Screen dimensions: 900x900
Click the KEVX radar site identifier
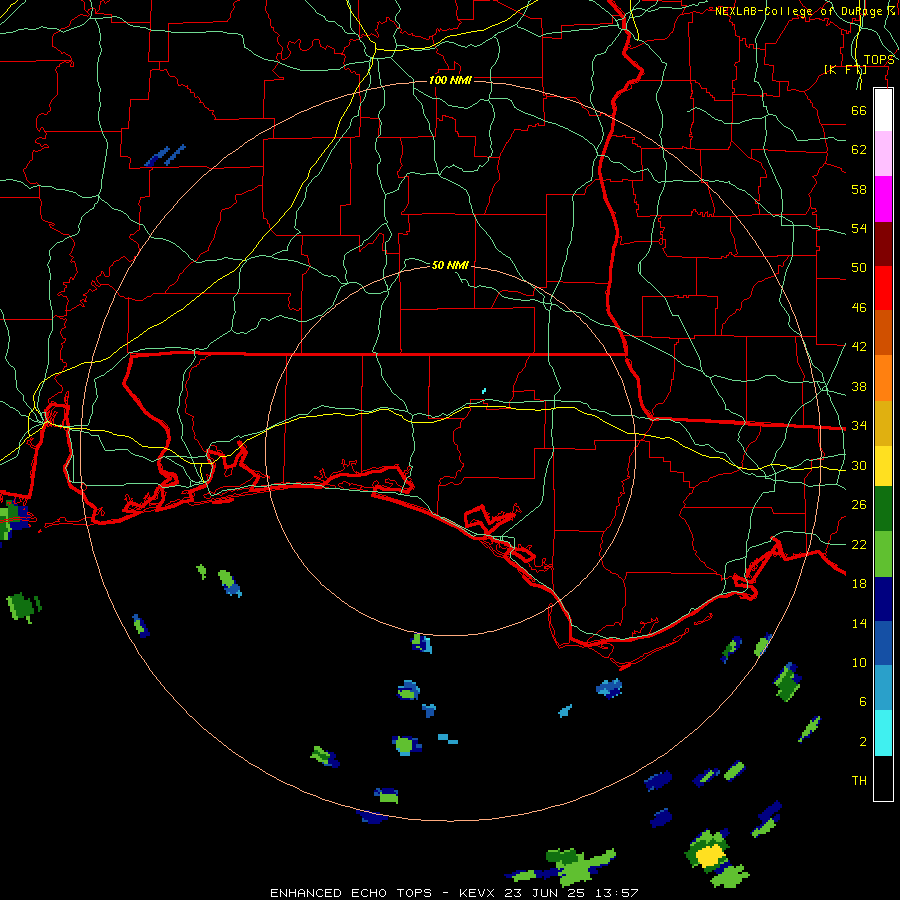[x=479, y=893]
